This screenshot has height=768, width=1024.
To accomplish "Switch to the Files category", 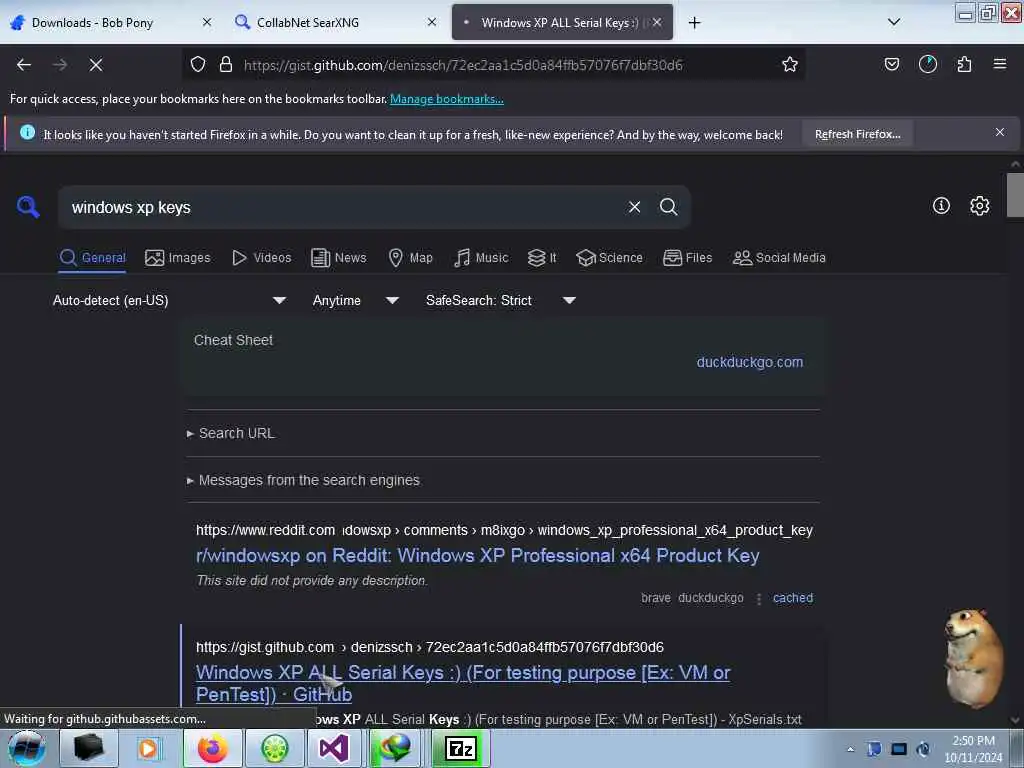I will coord(688,257).
